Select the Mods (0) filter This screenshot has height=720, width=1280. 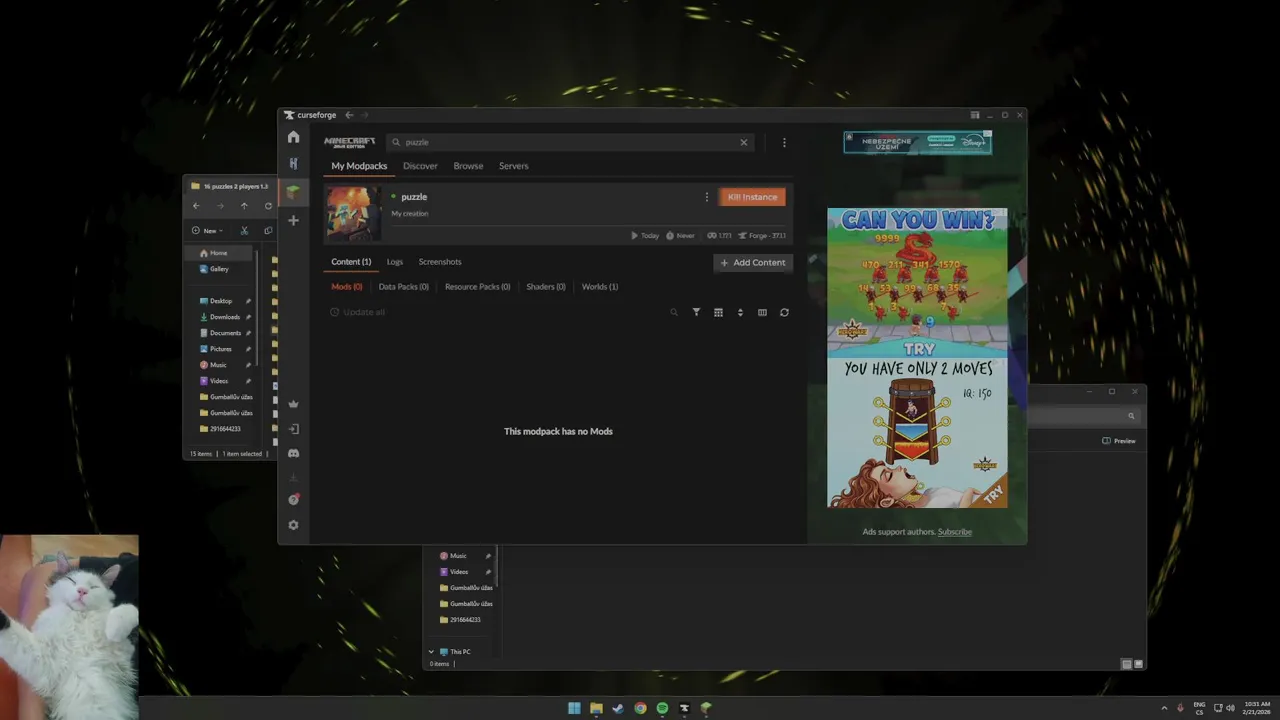click(x=347, y=287)
